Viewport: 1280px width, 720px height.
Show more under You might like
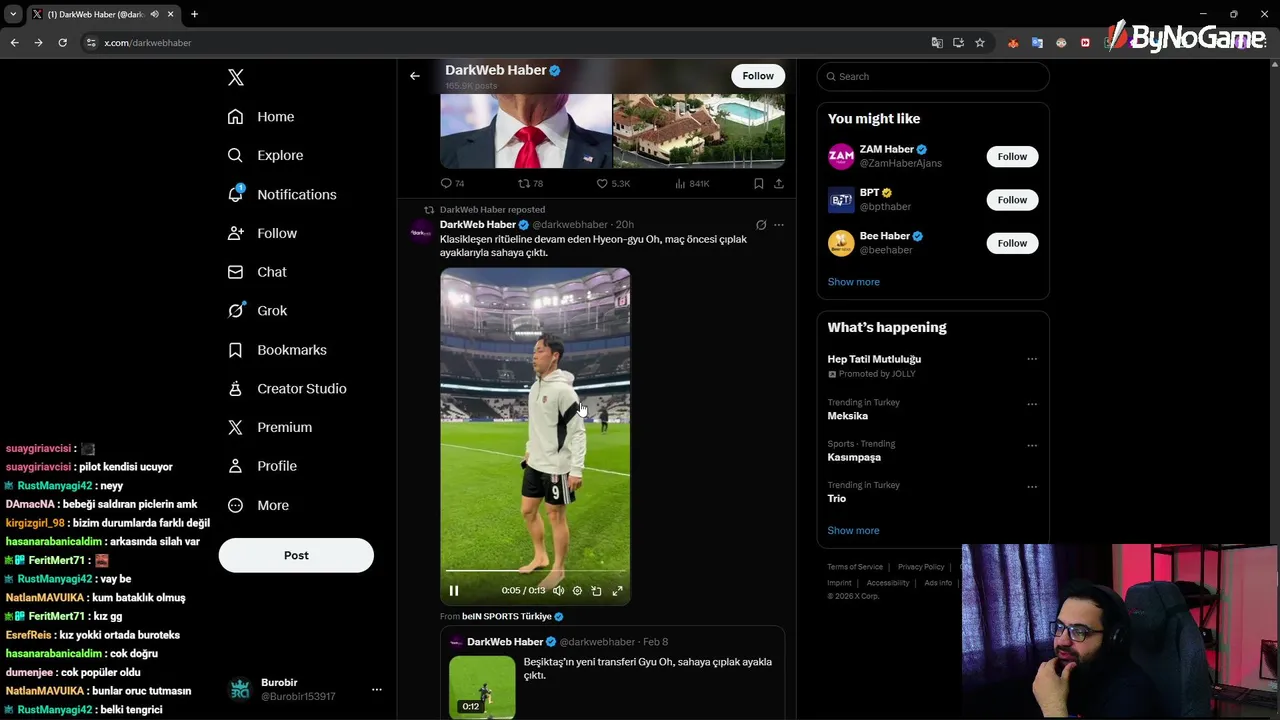[853, 282]
